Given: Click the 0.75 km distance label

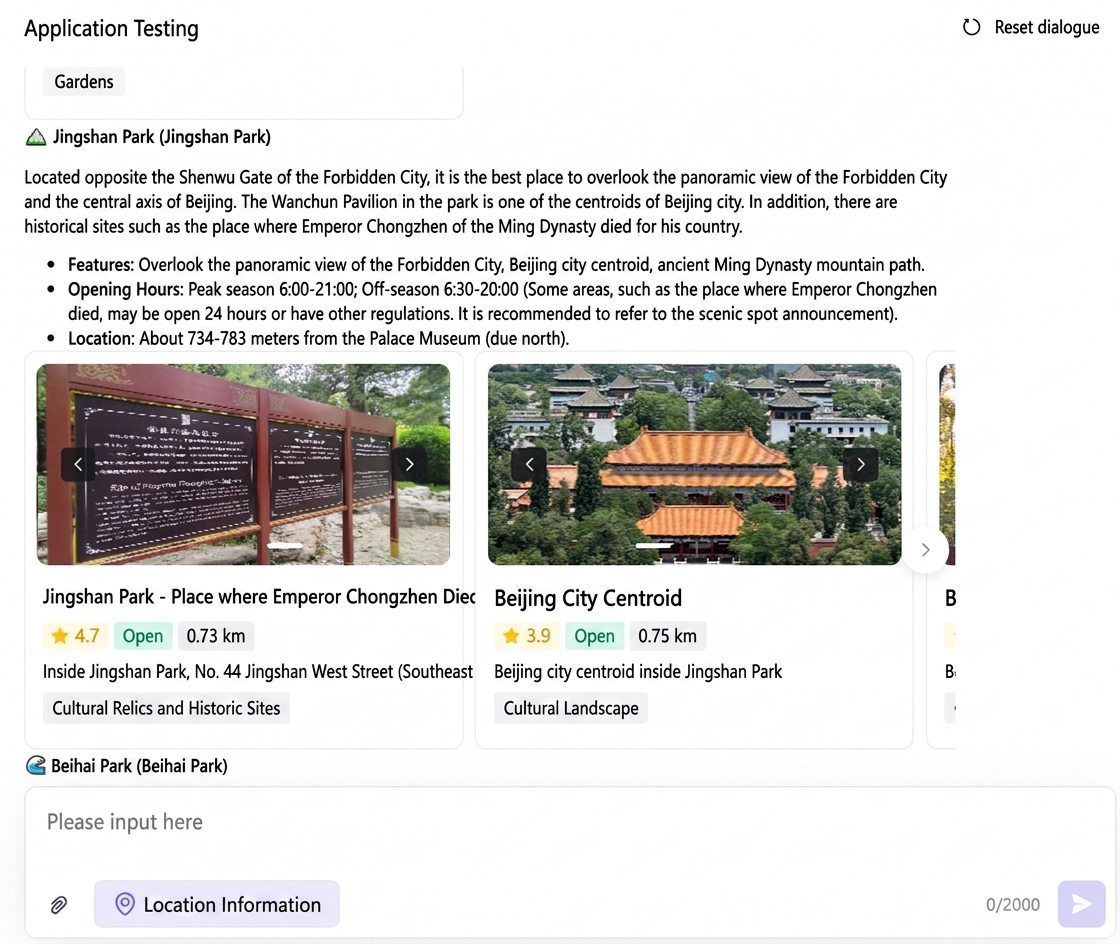Looking at the screenshot, I should 667,636.
